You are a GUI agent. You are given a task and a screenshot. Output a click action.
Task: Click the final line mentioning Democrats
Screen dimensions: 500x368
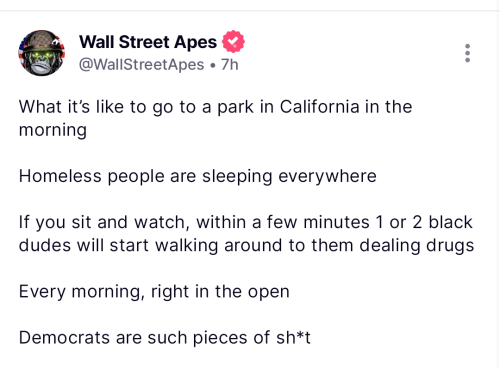pyautogui.click(x=165, y=337)
